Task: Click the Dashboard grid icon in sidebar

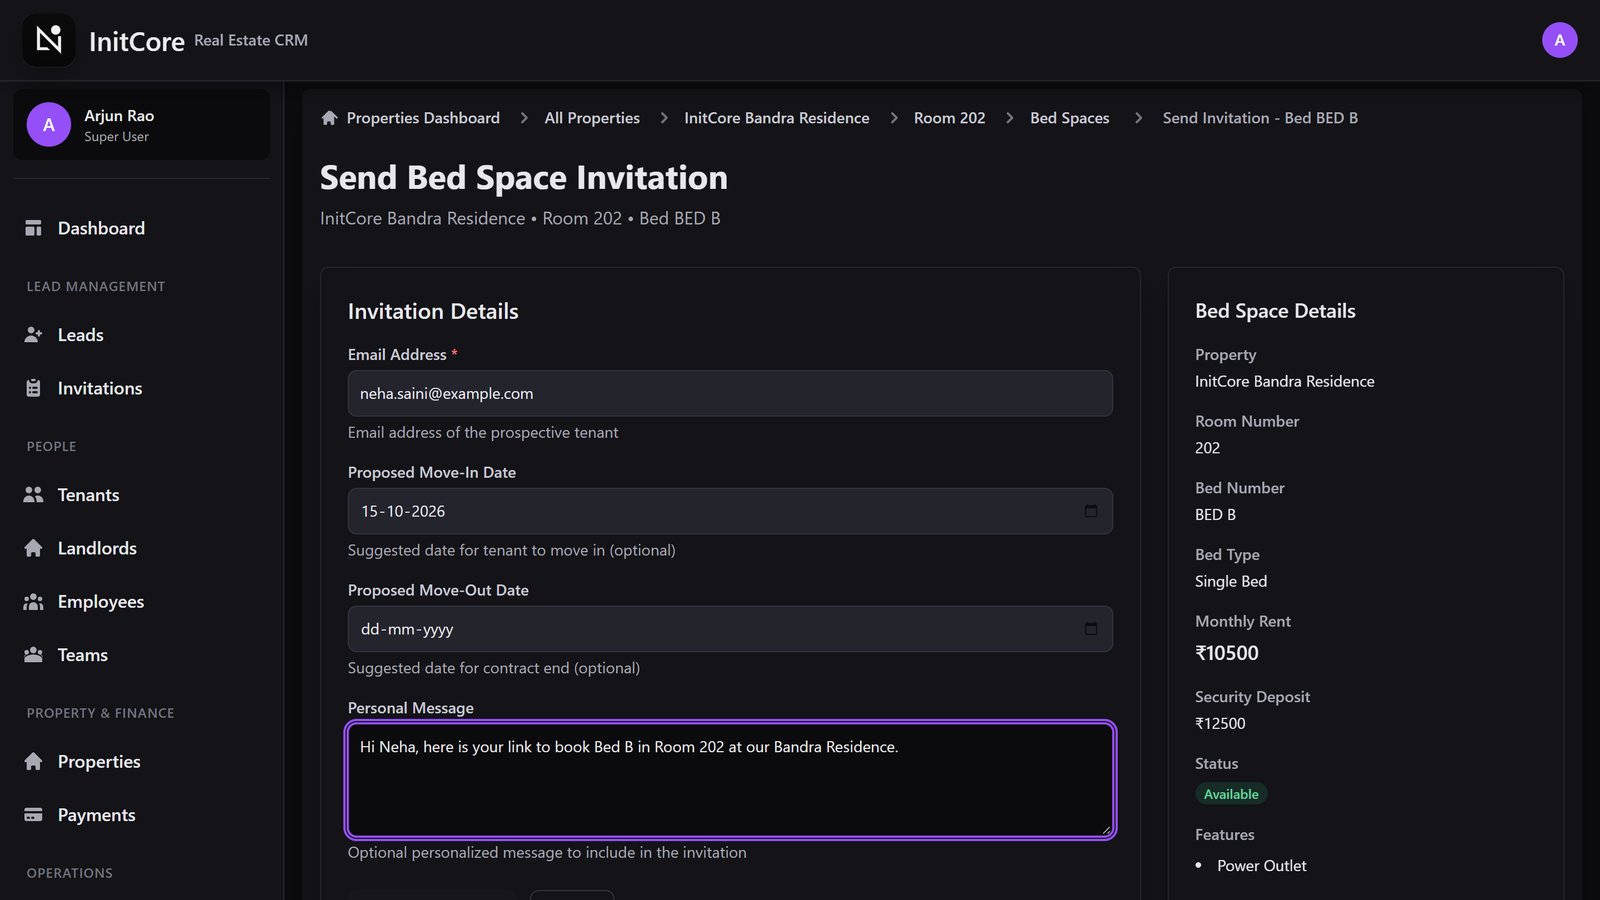Action: click(x=33, y=228)
